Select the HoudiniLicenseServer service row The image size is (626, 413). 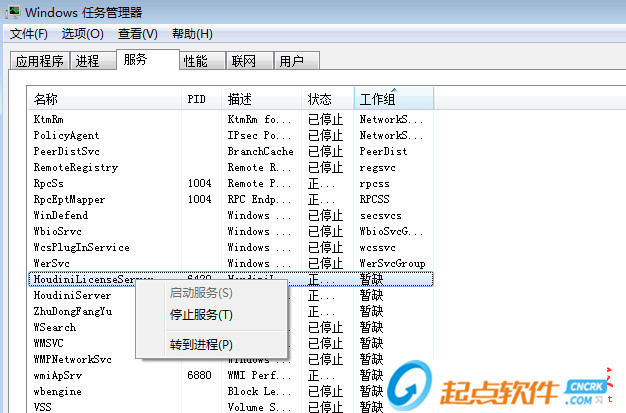click(231, 279)
